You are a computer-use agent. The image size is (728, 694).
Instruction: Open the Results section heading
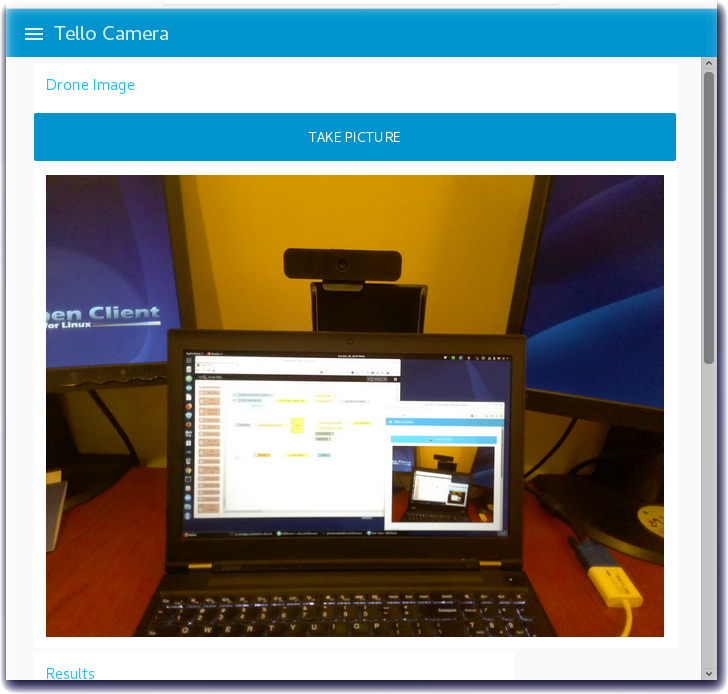point(70,673)
